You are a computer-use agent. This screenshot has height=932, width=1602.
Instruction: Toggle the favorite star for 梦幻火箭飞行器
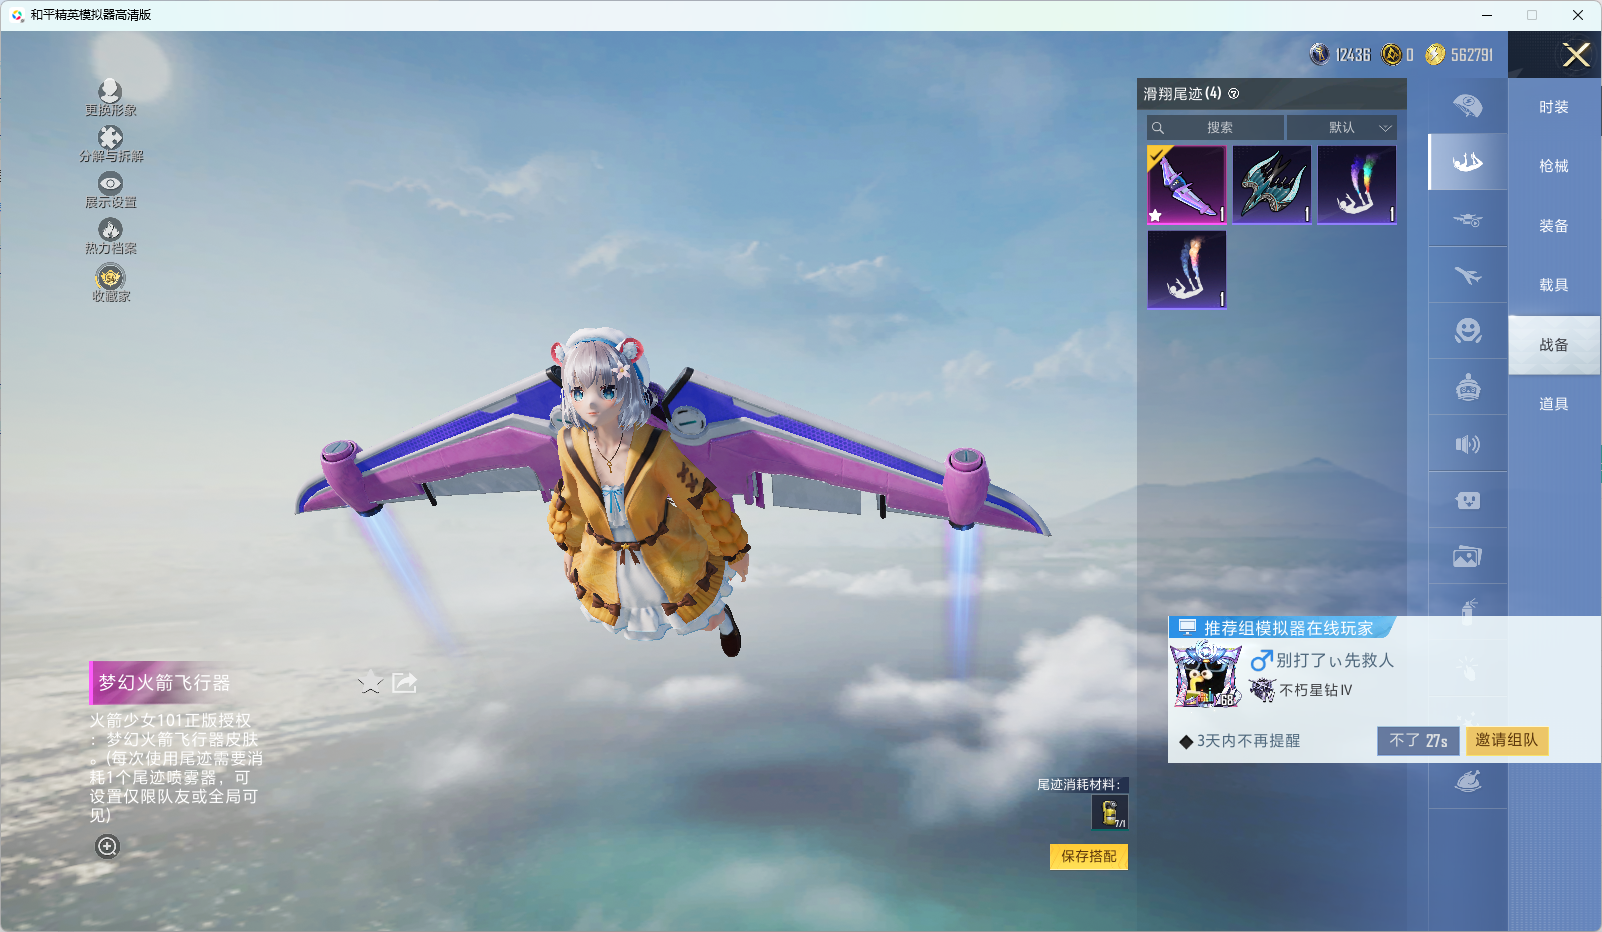tap(370, 683)
